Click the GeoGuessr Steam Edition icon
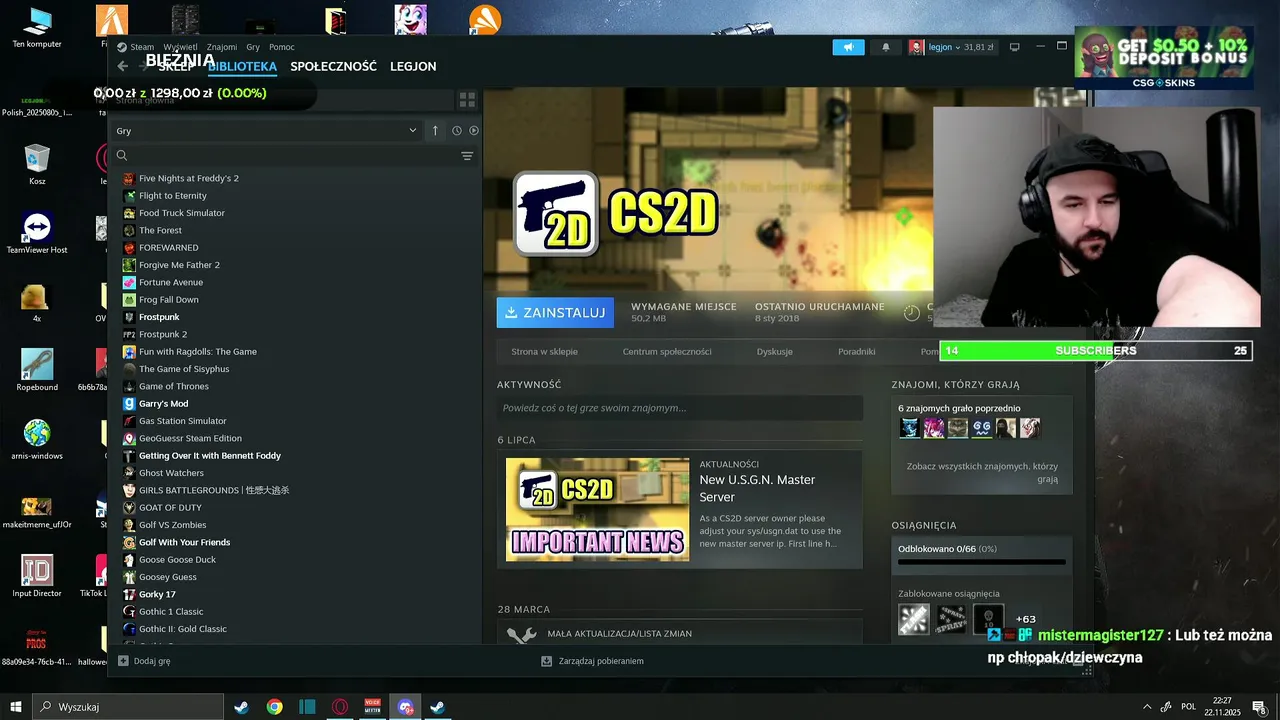The height and width of the screenshot is (720, 1280). 129,438
